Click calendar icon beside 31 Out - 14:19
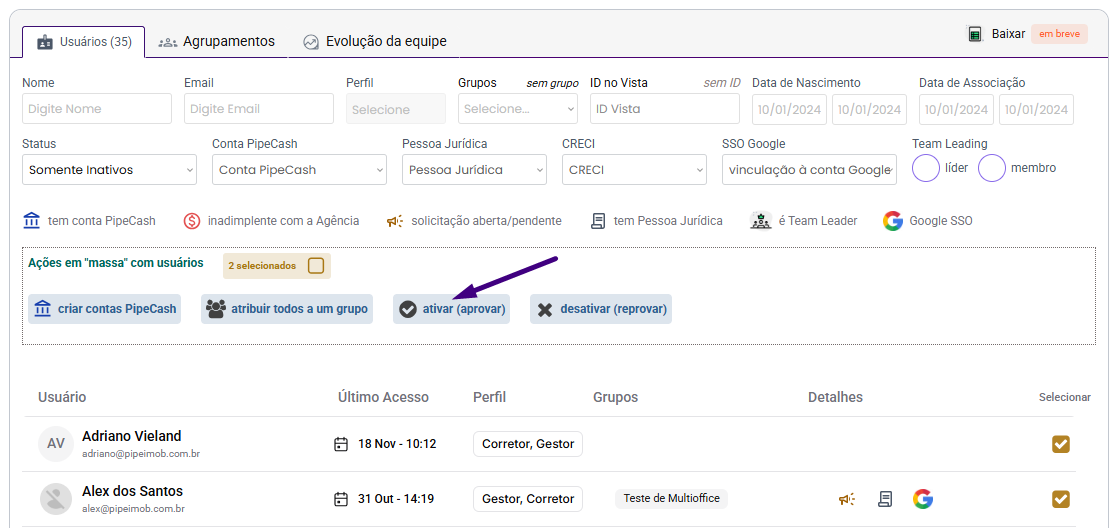This screenshot has height=528, width=1115. pos(341,500)
